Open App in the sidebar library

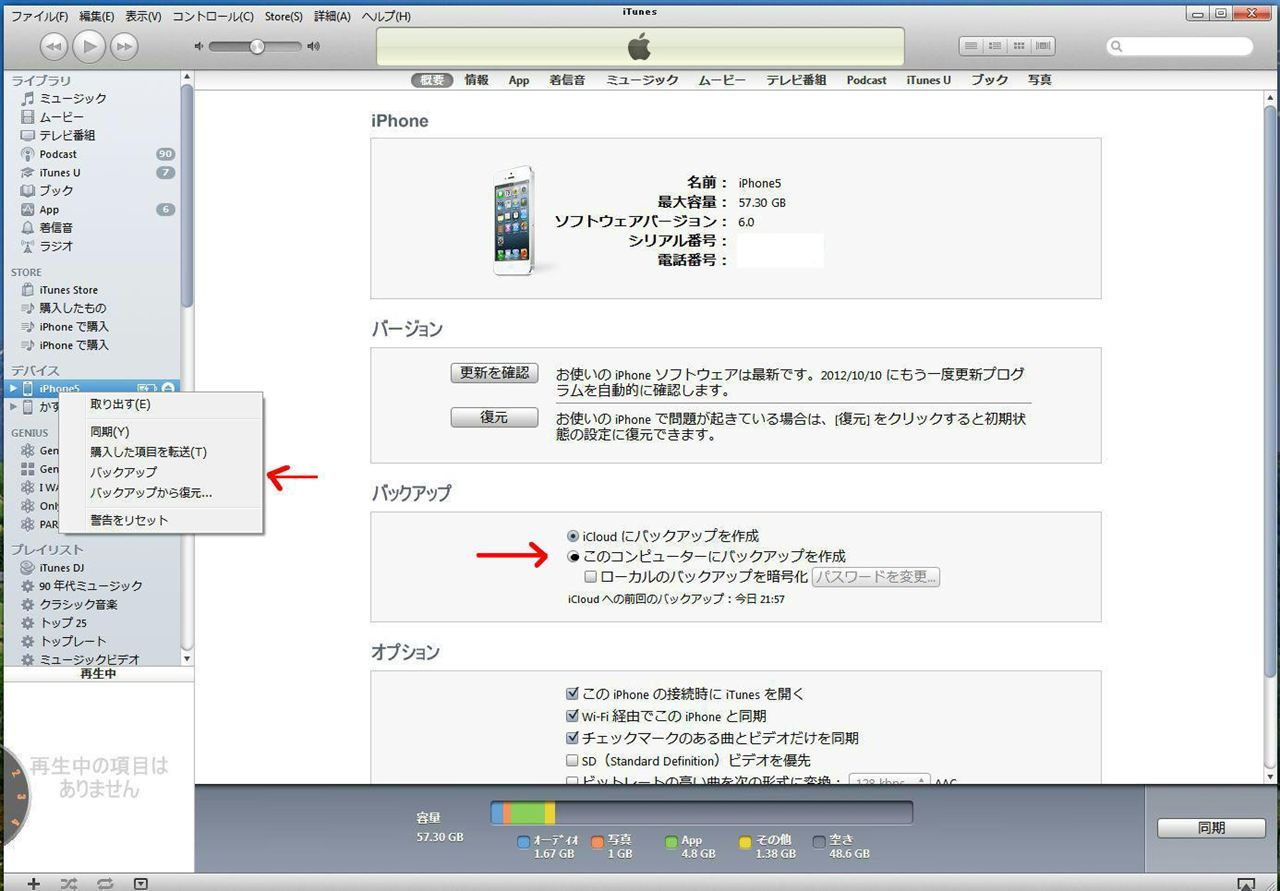(x=49, y=209)
